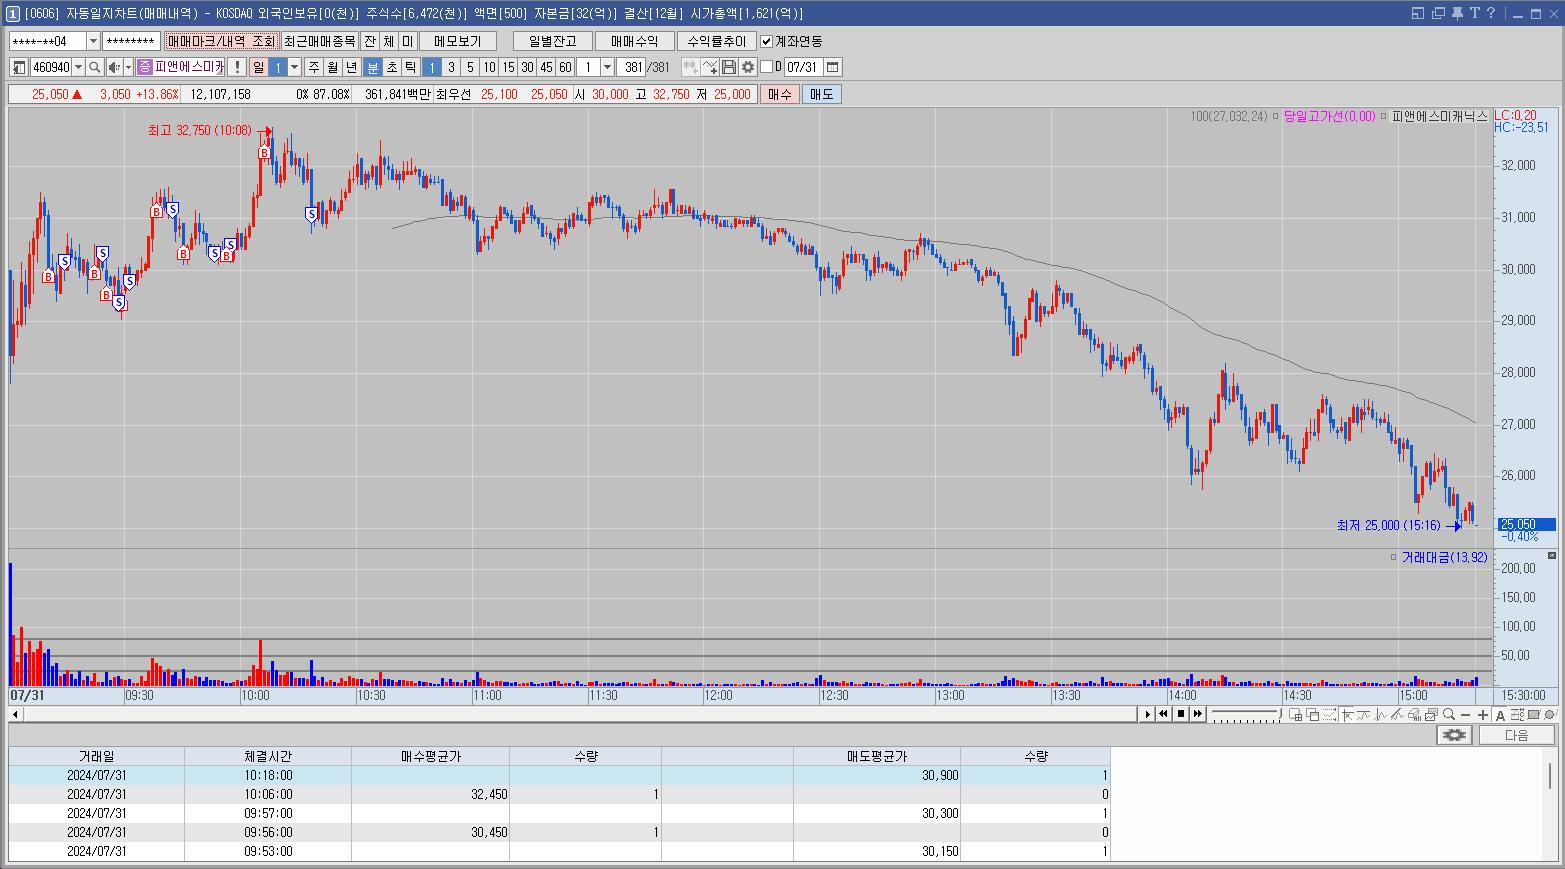Select 10-minute interval
This screenshot has width=1565, height=869.
489,67
